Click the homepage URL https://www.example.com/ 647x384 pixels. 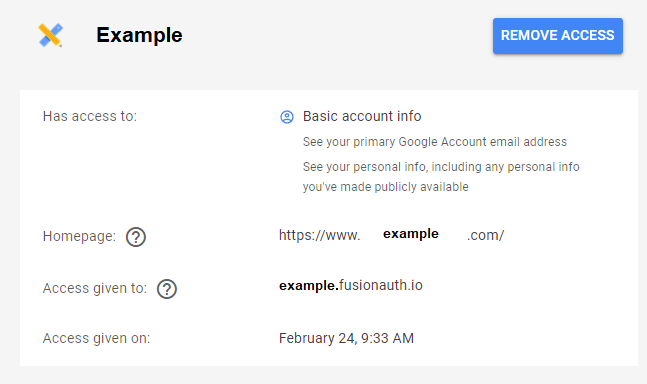[x=391, y=235]
